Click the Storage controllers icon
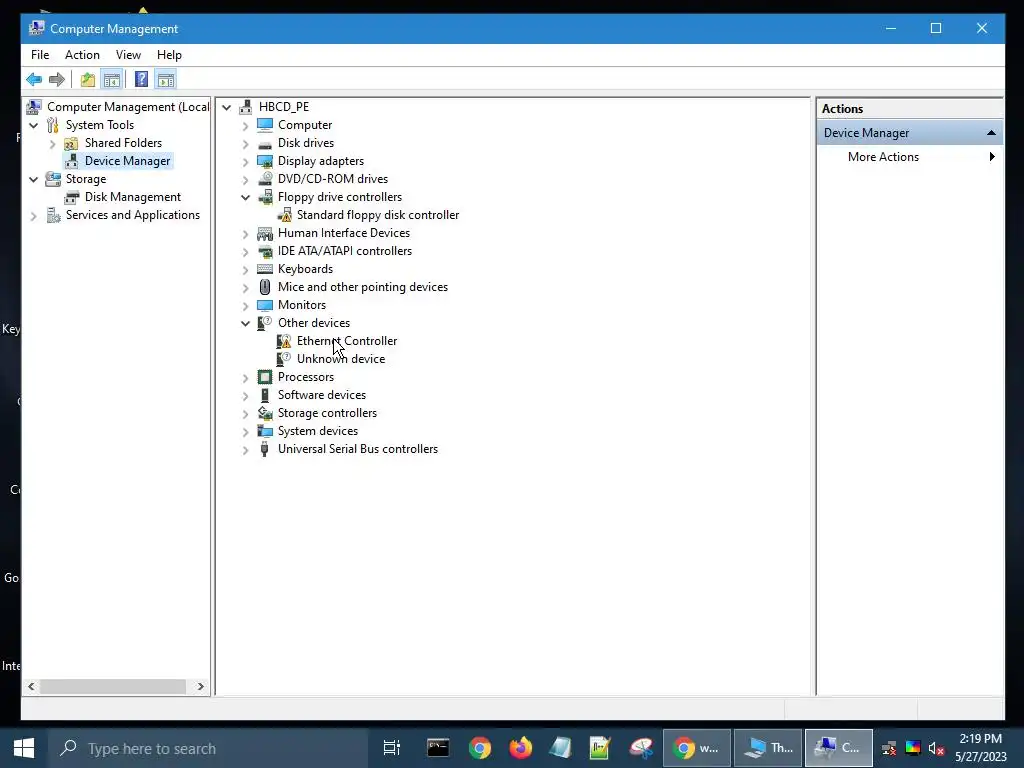This screenshot has height=768, width=1024. point(265,413)
